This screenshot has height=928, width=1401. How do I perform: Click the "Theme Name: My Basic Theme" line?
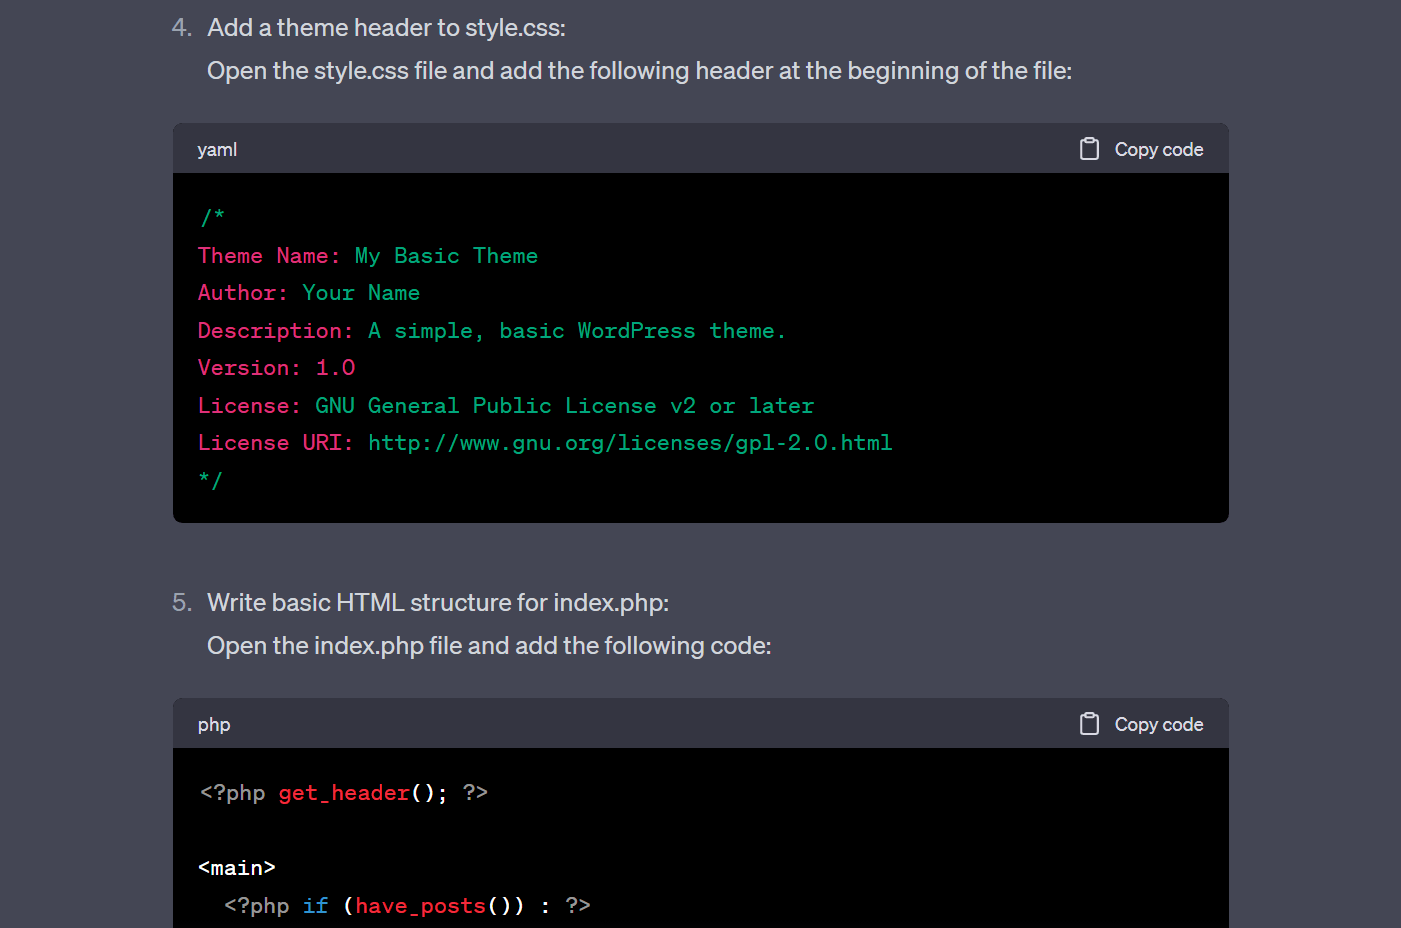[x=368, y=255]
